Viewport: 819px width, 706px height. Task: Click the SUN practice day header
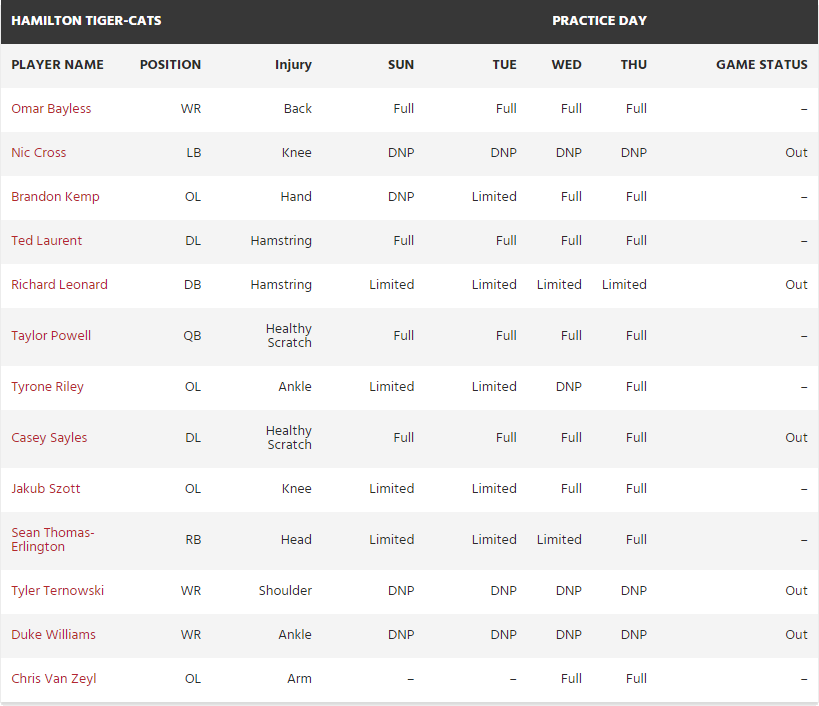(401, 65)
